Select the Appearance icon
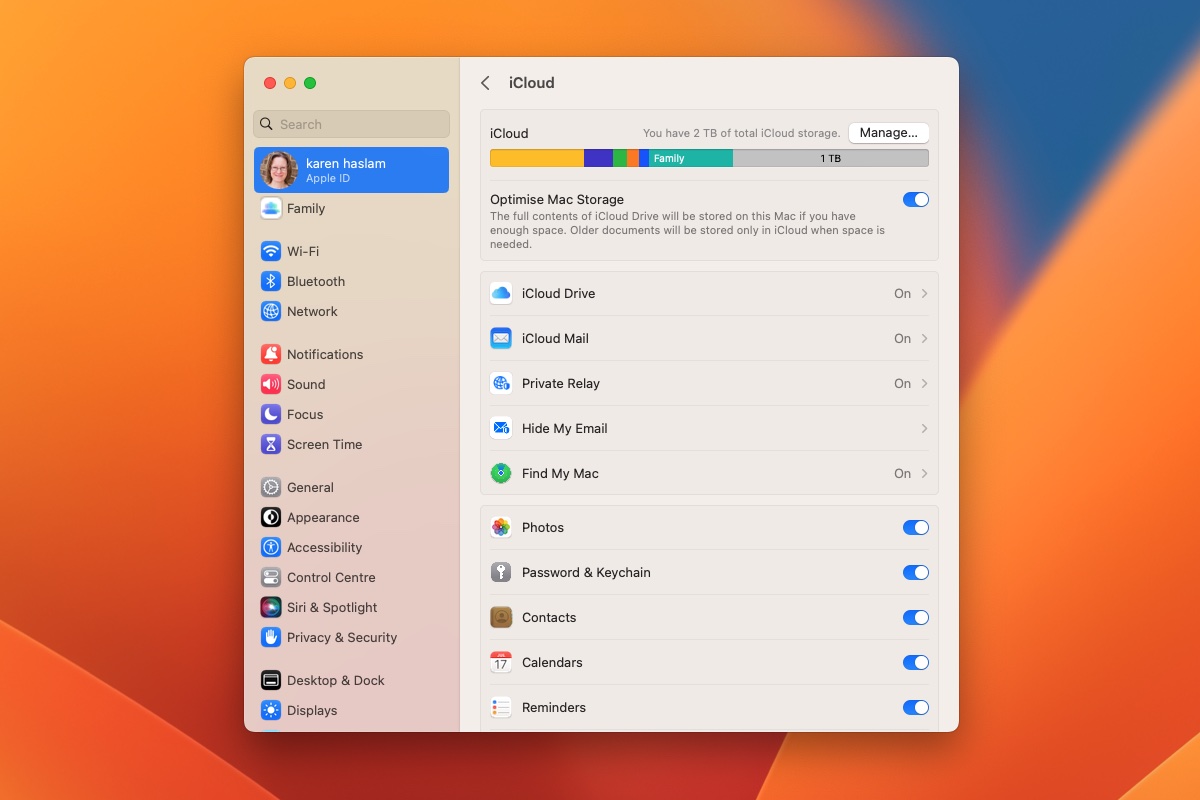The height and width of the screenshot is (800, 1200). 271,517
